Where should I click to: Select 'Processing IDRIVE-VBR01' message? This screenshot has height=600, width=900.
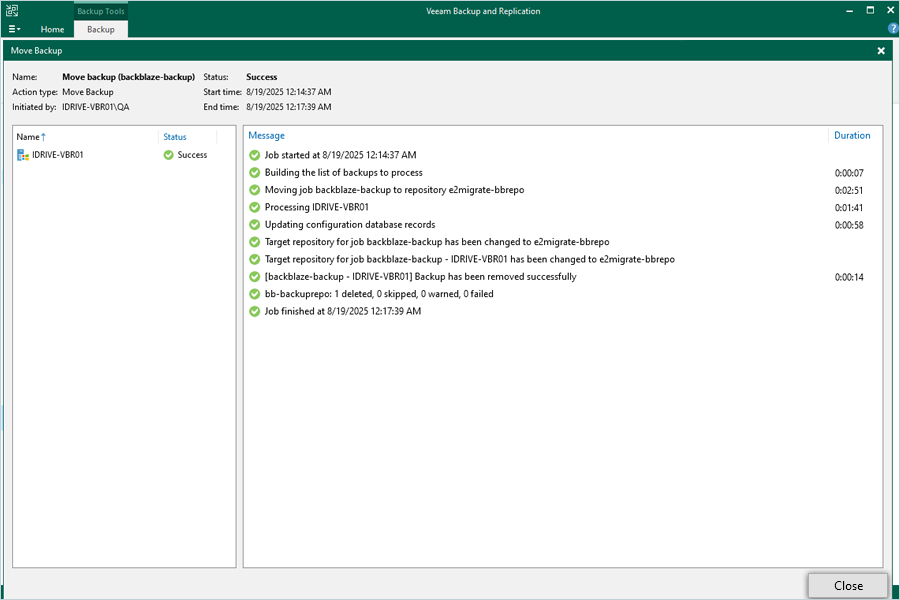tap(317, 207)
